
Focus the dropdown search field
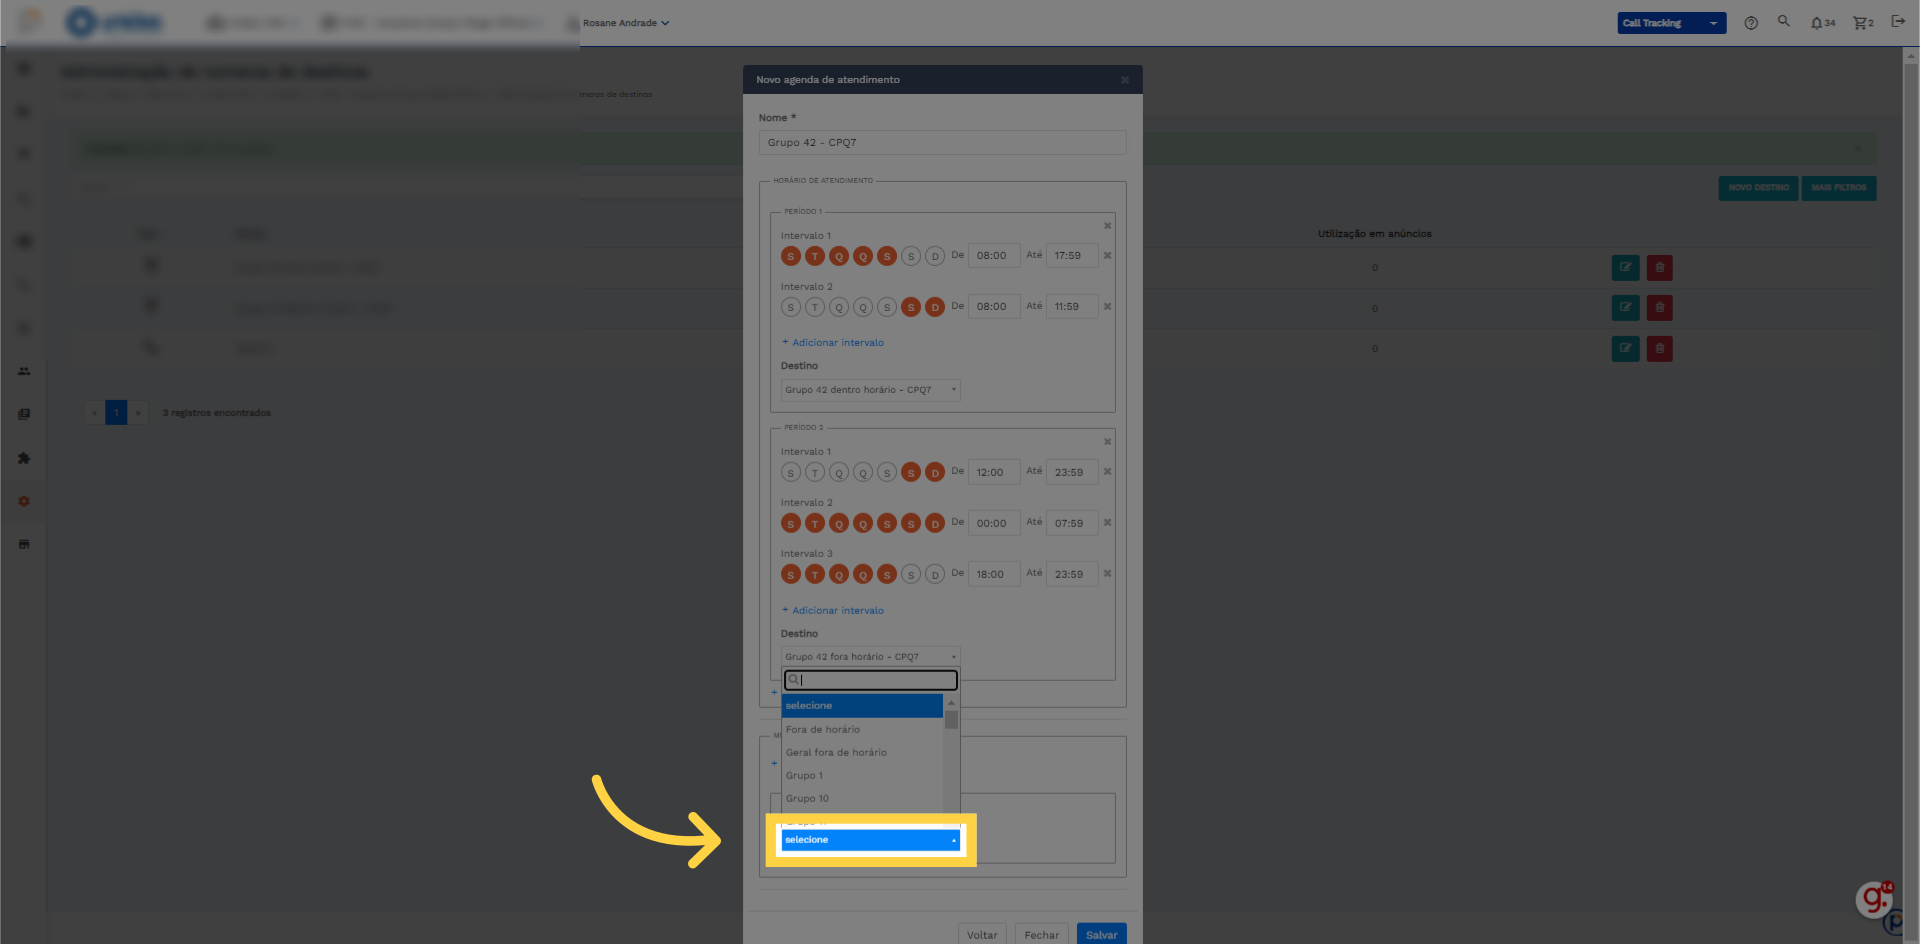[x=870, y=680]
